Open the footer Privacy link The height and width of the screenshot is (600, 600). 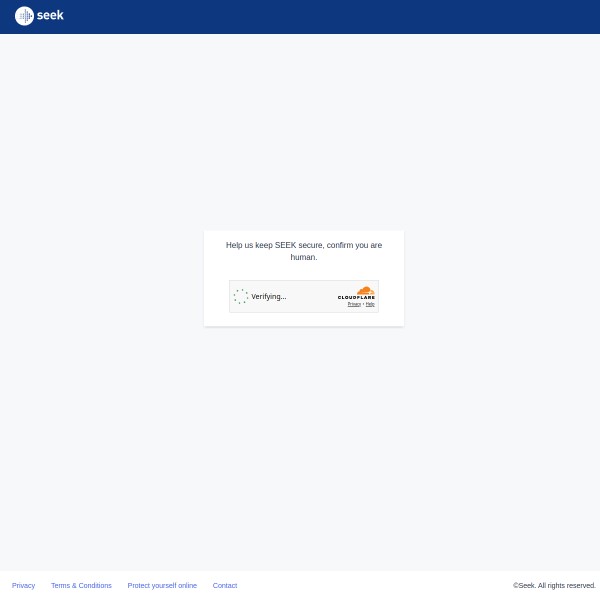point(23,585)
